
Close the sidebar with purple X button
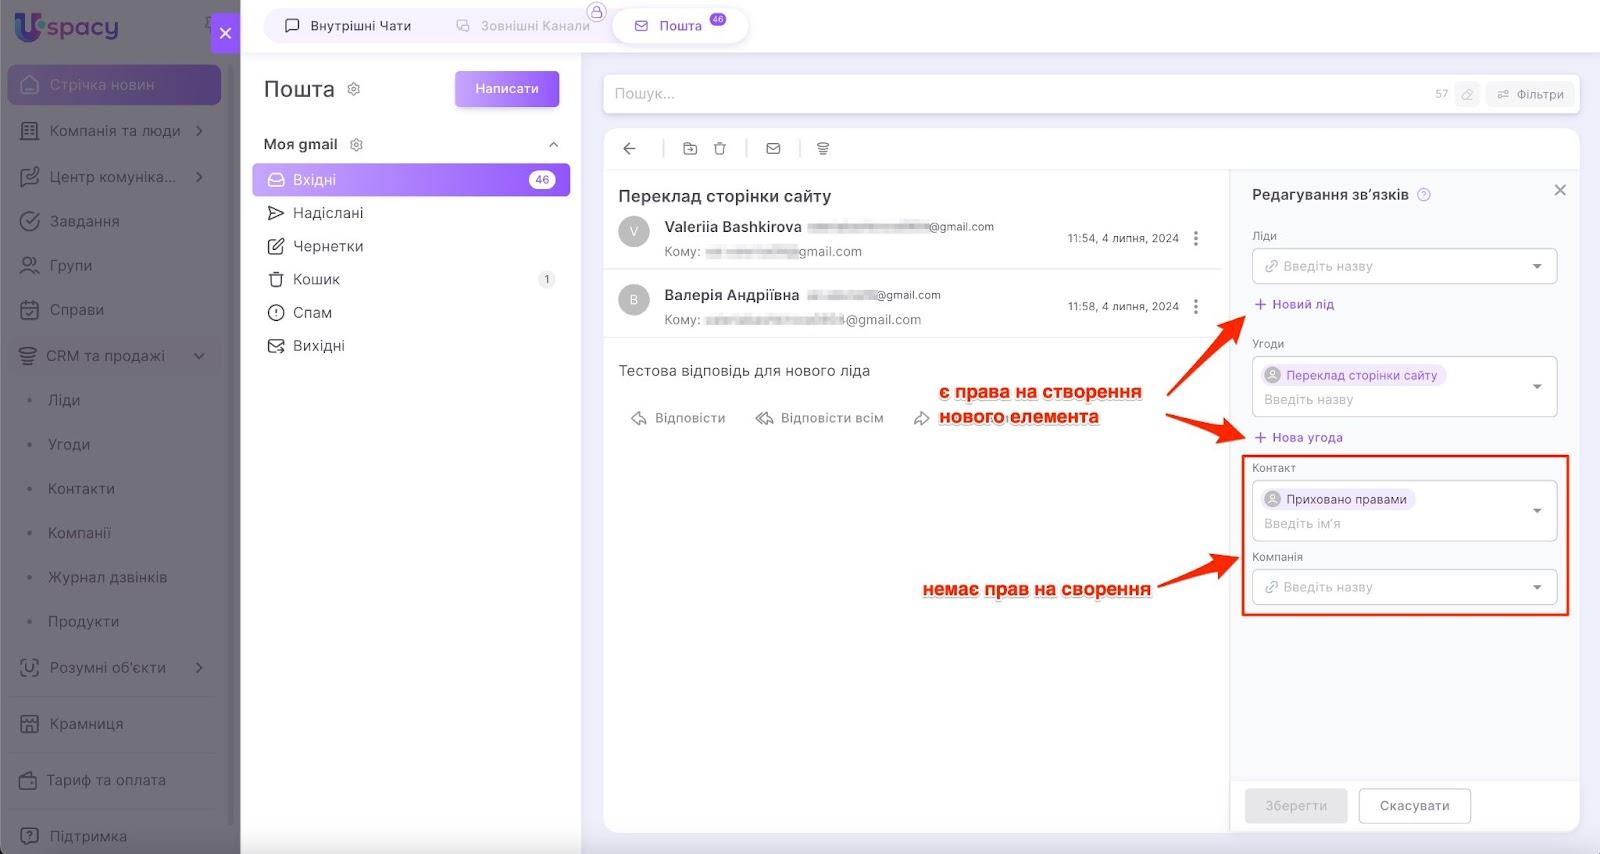pos(225,33)
